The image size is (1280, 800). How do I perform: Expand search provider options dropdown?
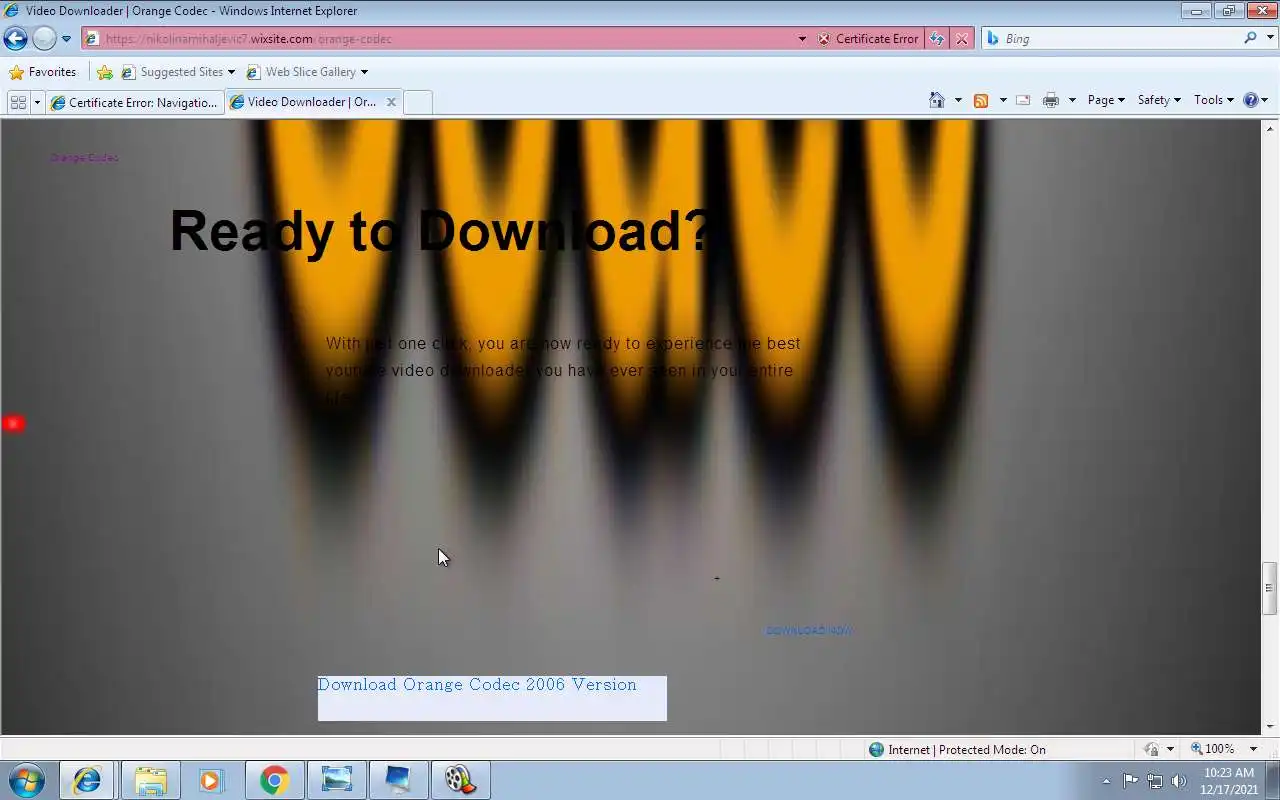1269,38
